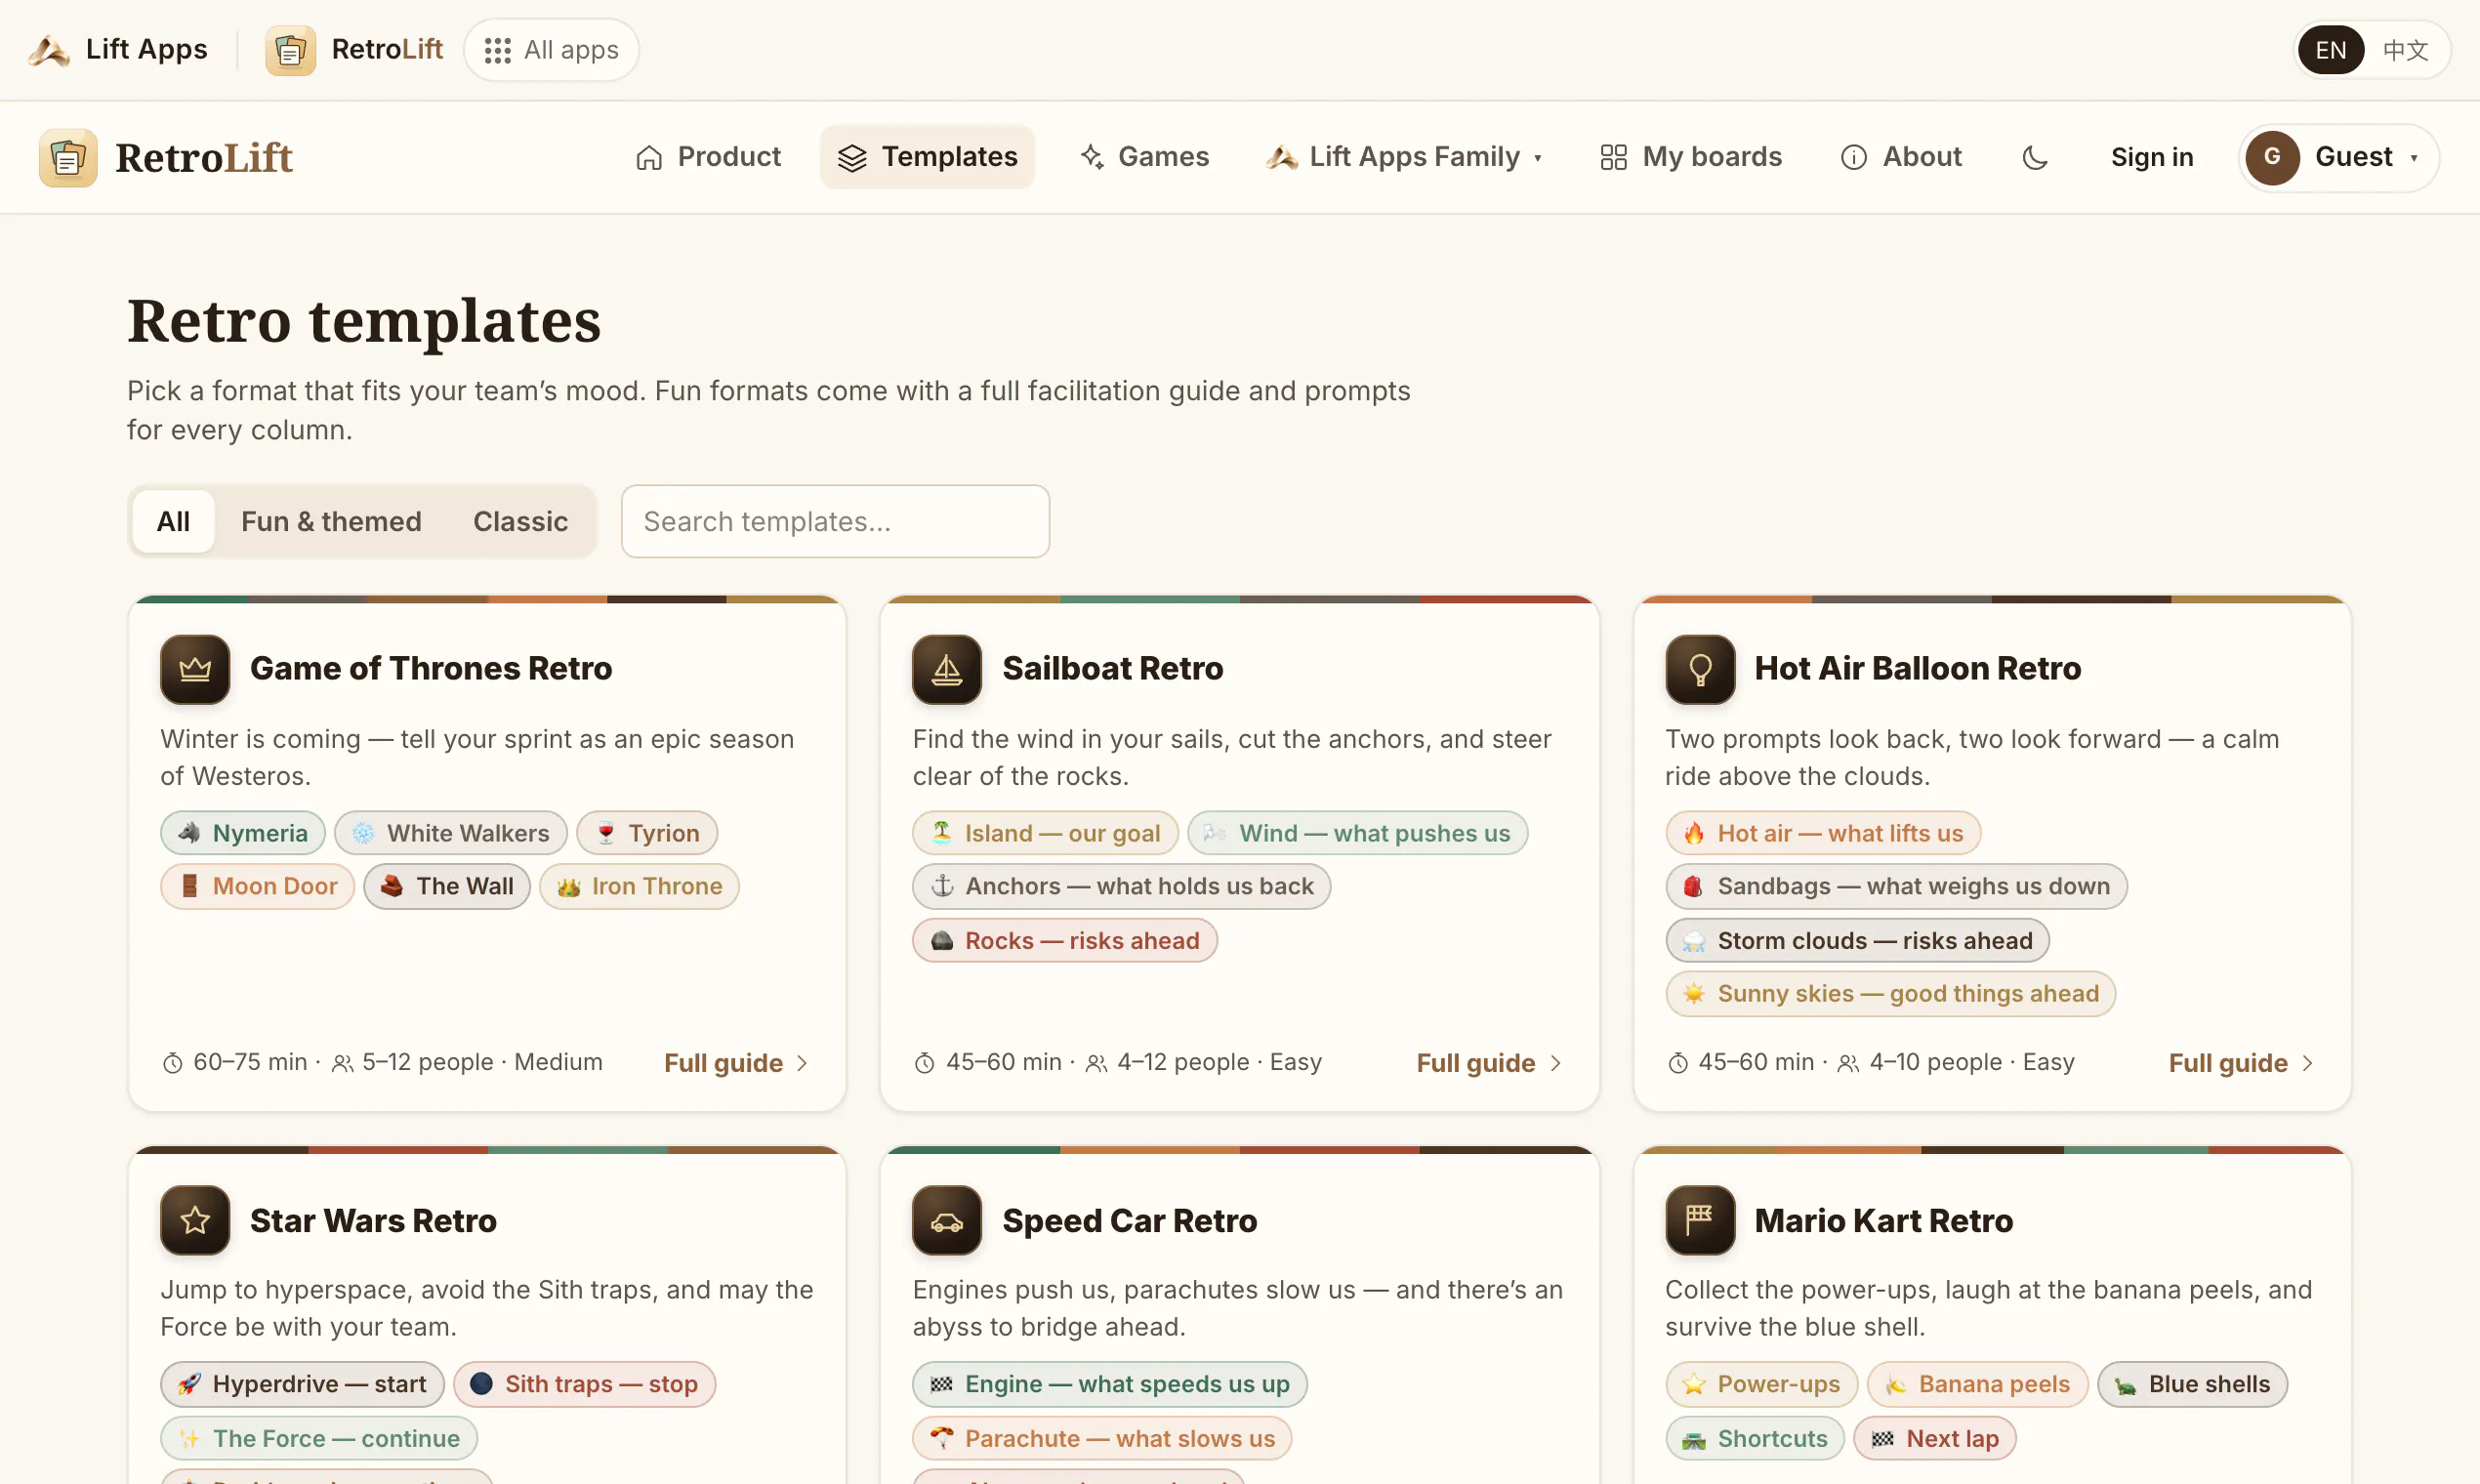Click the Rocks — risks ahead tag
This screenshot has height=1484, width=2480.
1065,941
